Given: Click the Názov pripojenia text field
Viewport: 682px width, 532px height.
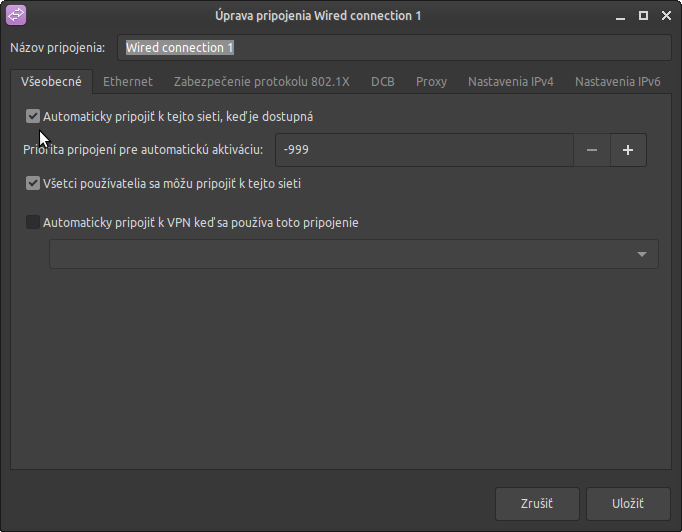Looking at the screenshot, I should (394, 48).
